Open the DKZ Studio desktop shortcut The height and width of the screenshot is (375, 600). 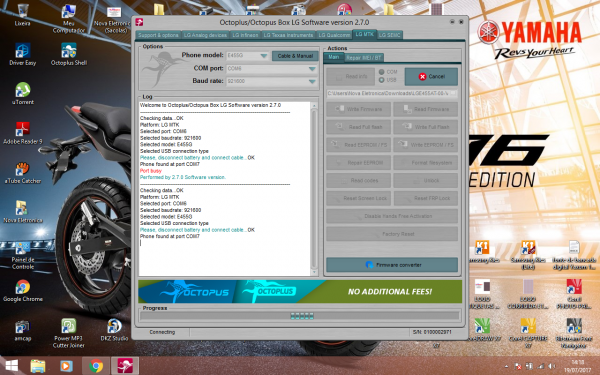click(x=114, y=330)
